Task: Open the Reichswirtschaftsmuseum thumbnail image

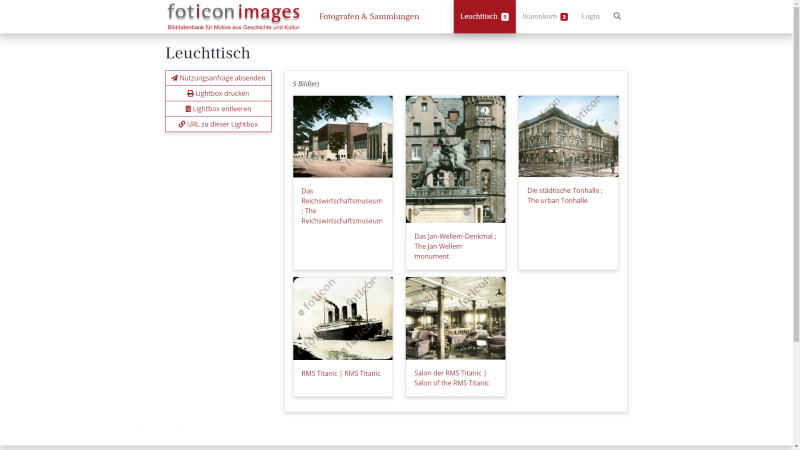Action: [x=343, y=137]
